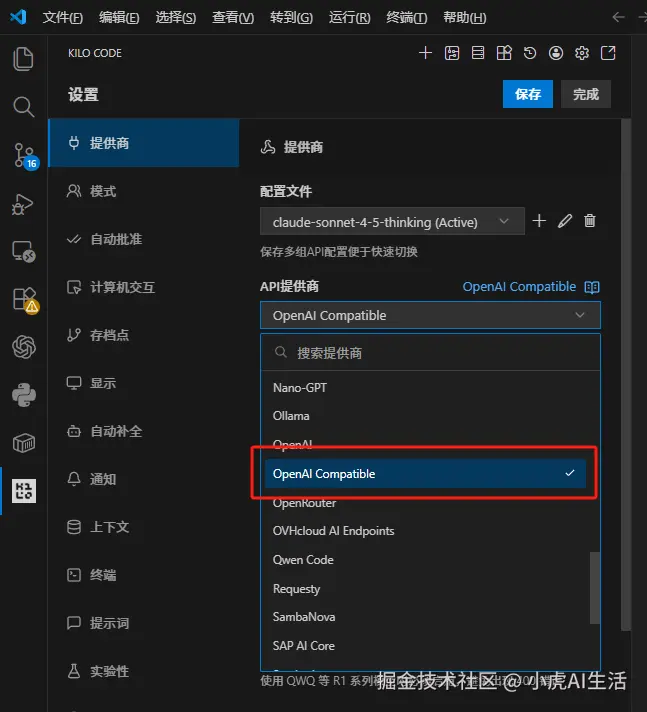Switch to the 存档点 settings tab
This screenshot has width=647, height=712.
143,335
